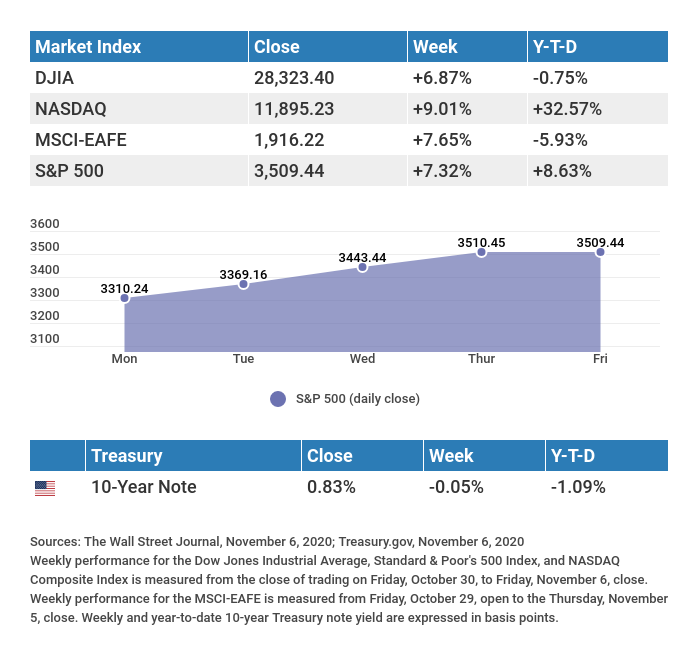700x658 pixels.
Task: Select the Monday data point at 3310.24
Action: (125, 298)
